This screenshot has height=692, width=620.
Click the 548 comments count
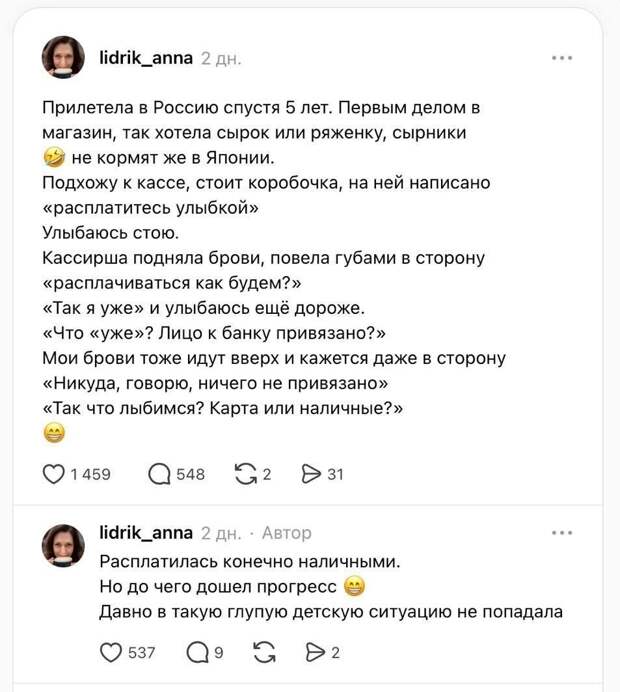click(190, 475)
